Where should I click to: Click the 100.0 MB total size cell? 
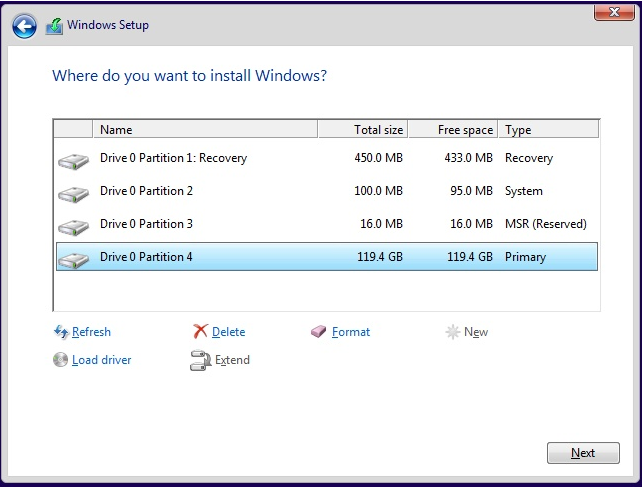(379, 191)
